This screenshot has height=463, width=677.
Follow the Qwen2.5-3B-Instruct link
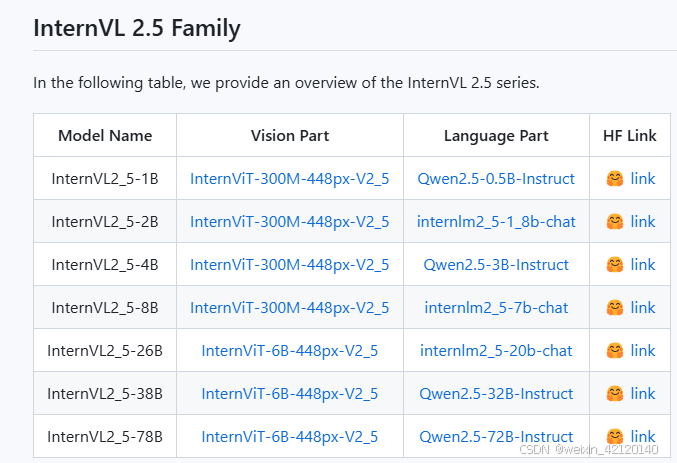coord(496,265)
